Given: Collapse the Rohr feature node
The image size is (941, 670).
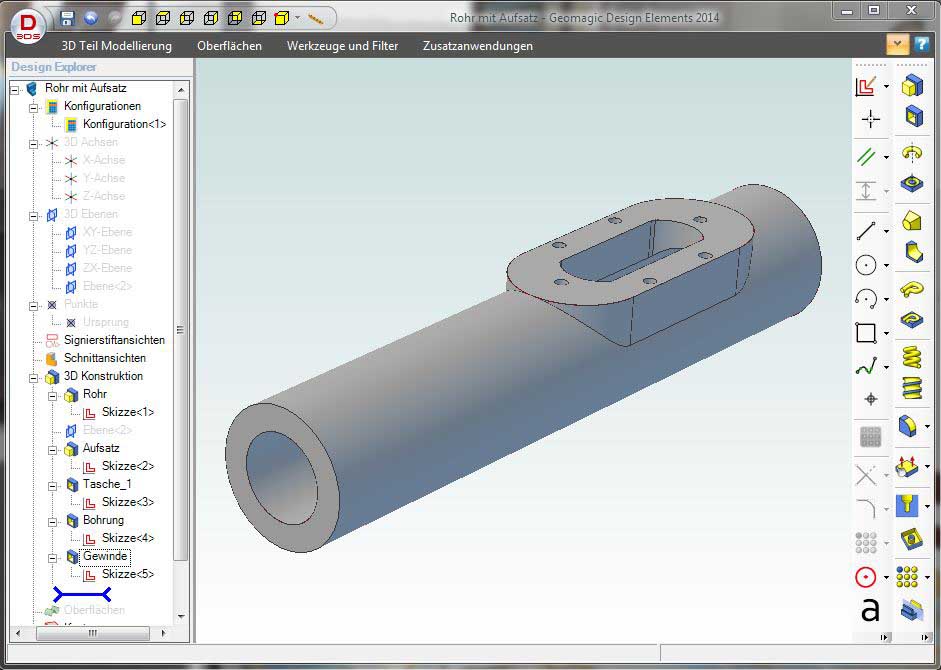Looking at the screenshot, I should (51, 397).
